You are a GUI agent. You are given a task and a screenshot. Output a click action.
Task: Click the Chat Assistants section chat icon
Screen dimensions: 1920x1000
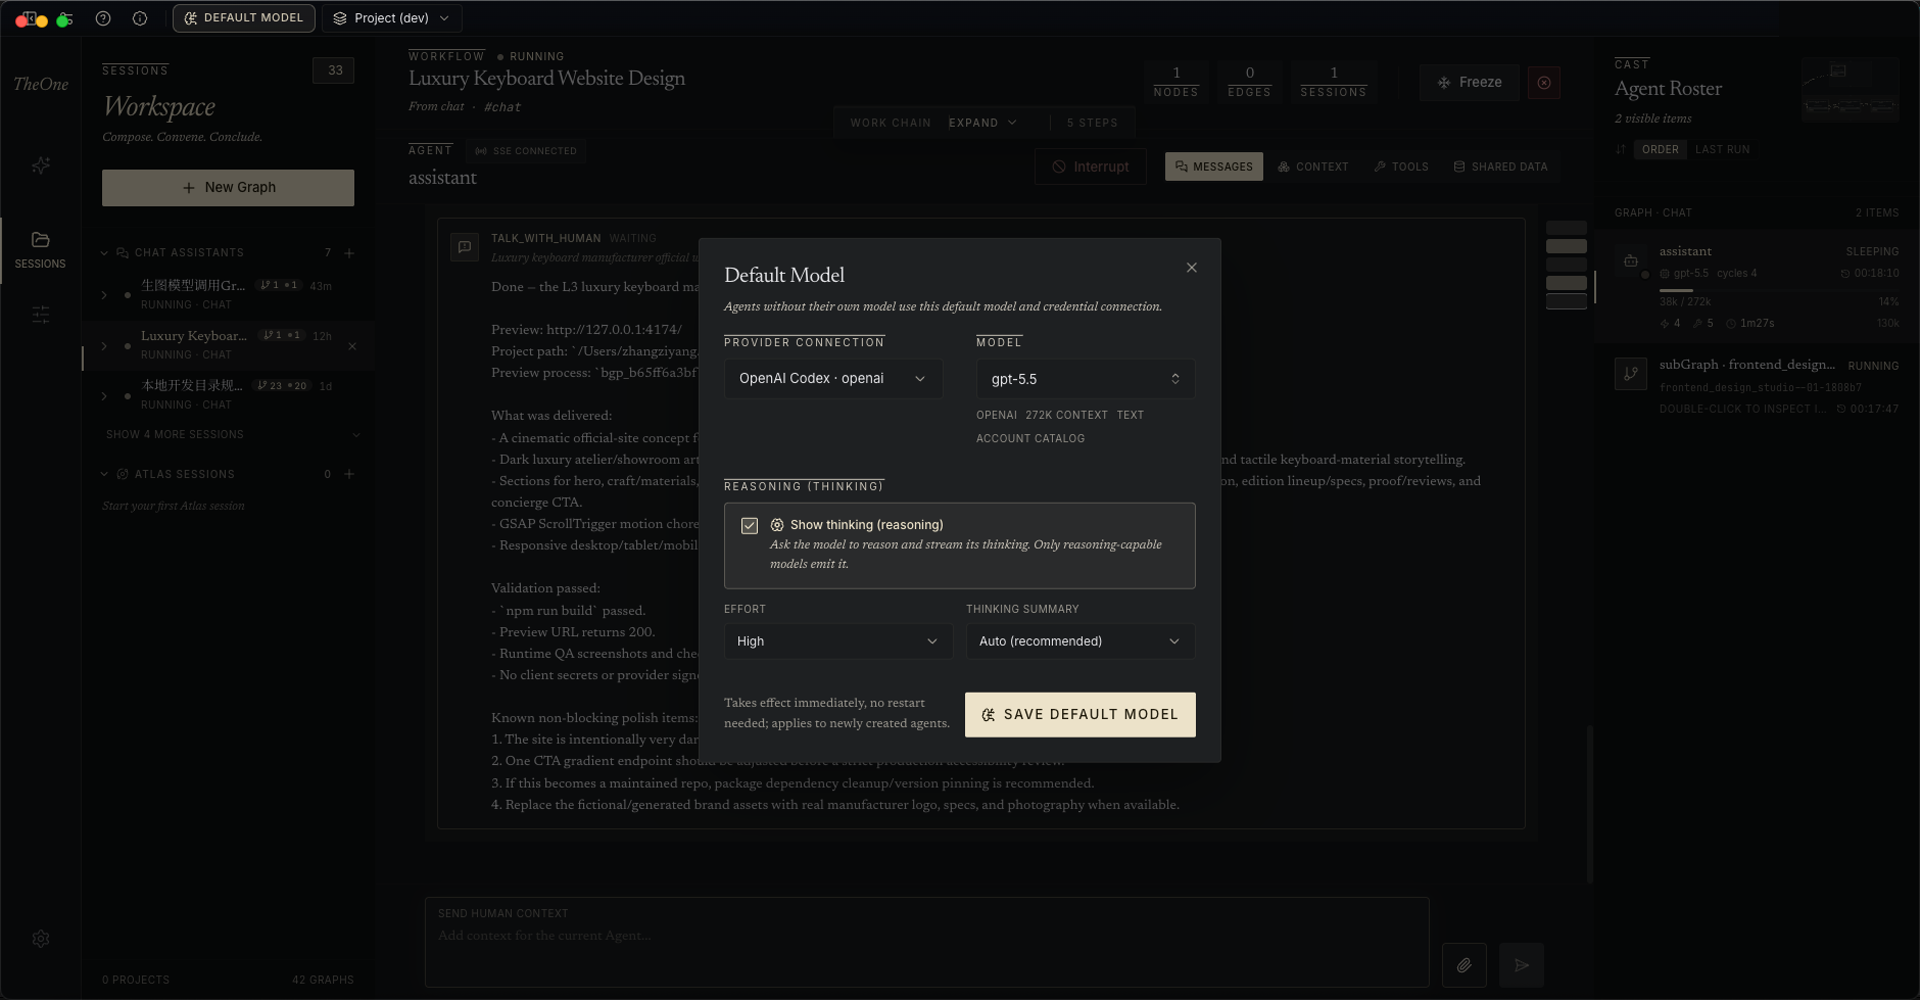point(122,253)
